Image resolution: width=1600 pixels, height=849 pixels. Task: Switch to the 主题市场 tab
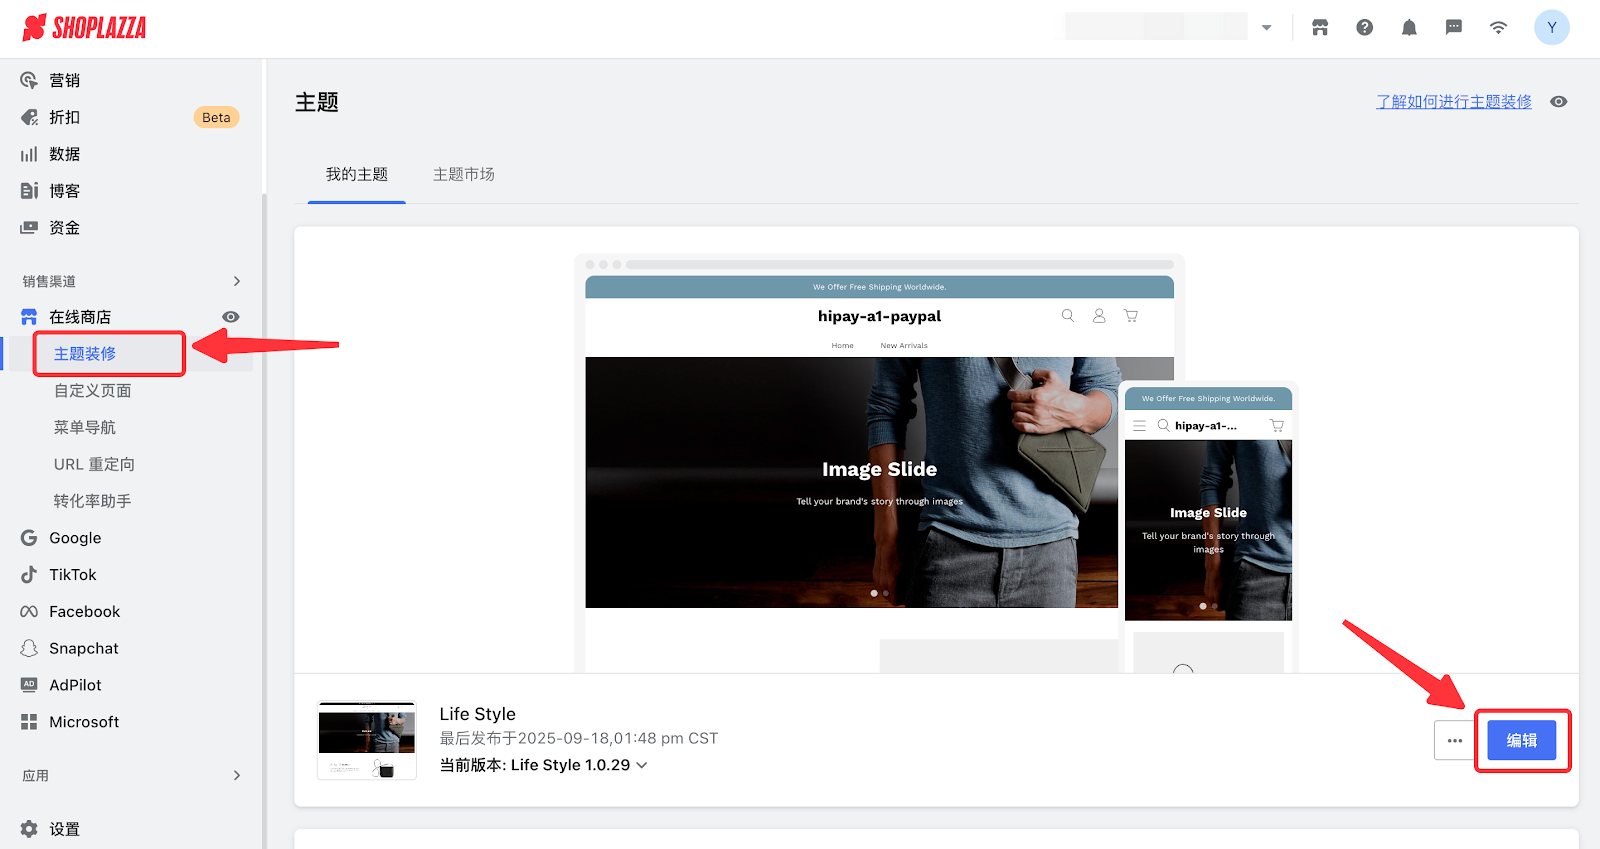[x=463, y=175]
